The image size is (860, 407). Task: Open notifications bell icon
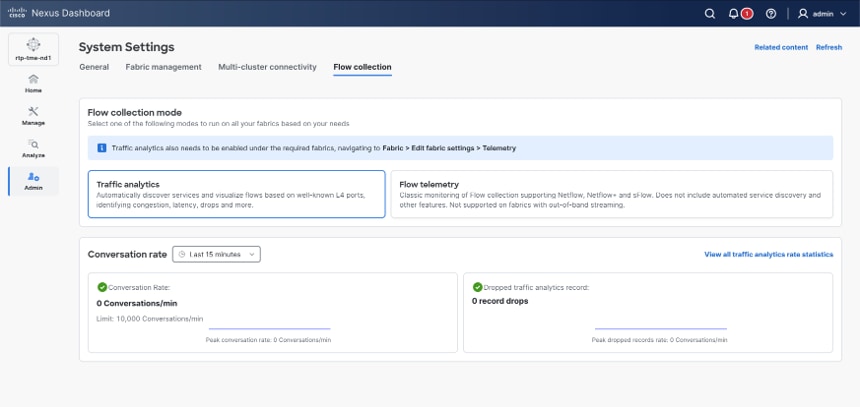(733, 14)
